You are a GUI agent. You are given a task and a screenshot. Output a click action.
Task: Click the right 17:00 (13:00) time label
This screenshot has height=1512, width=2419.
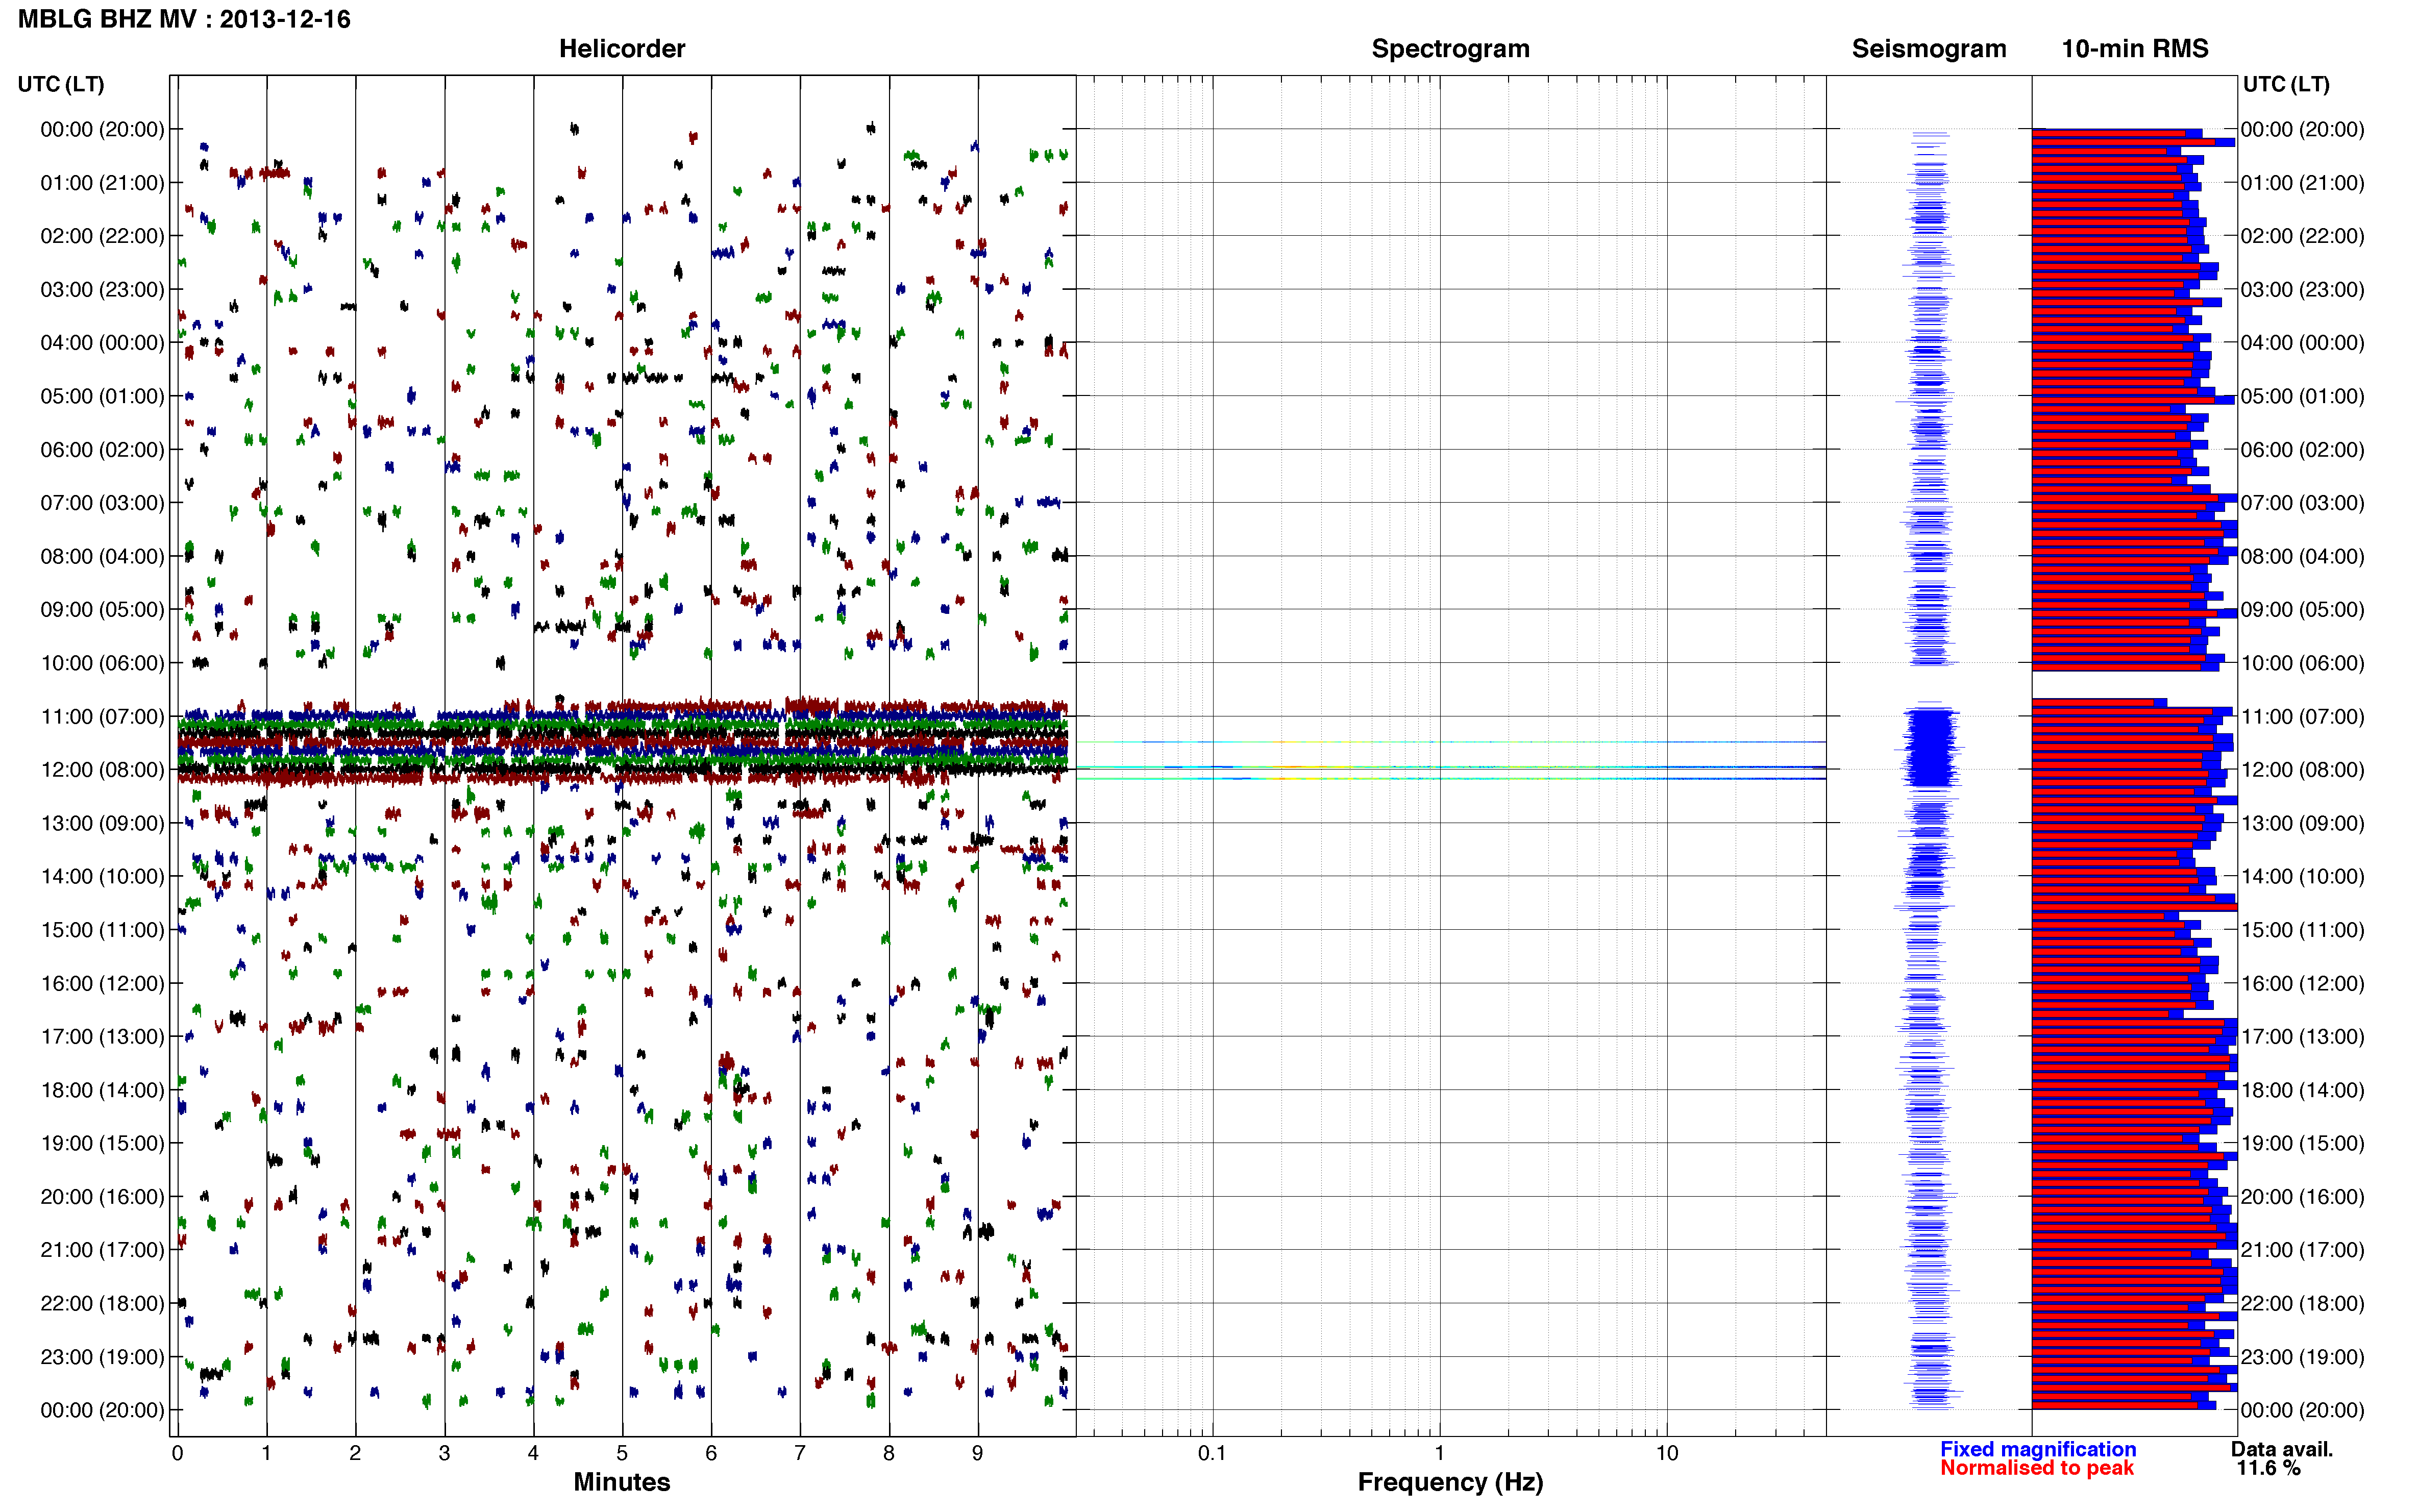click(2302, 1037)
